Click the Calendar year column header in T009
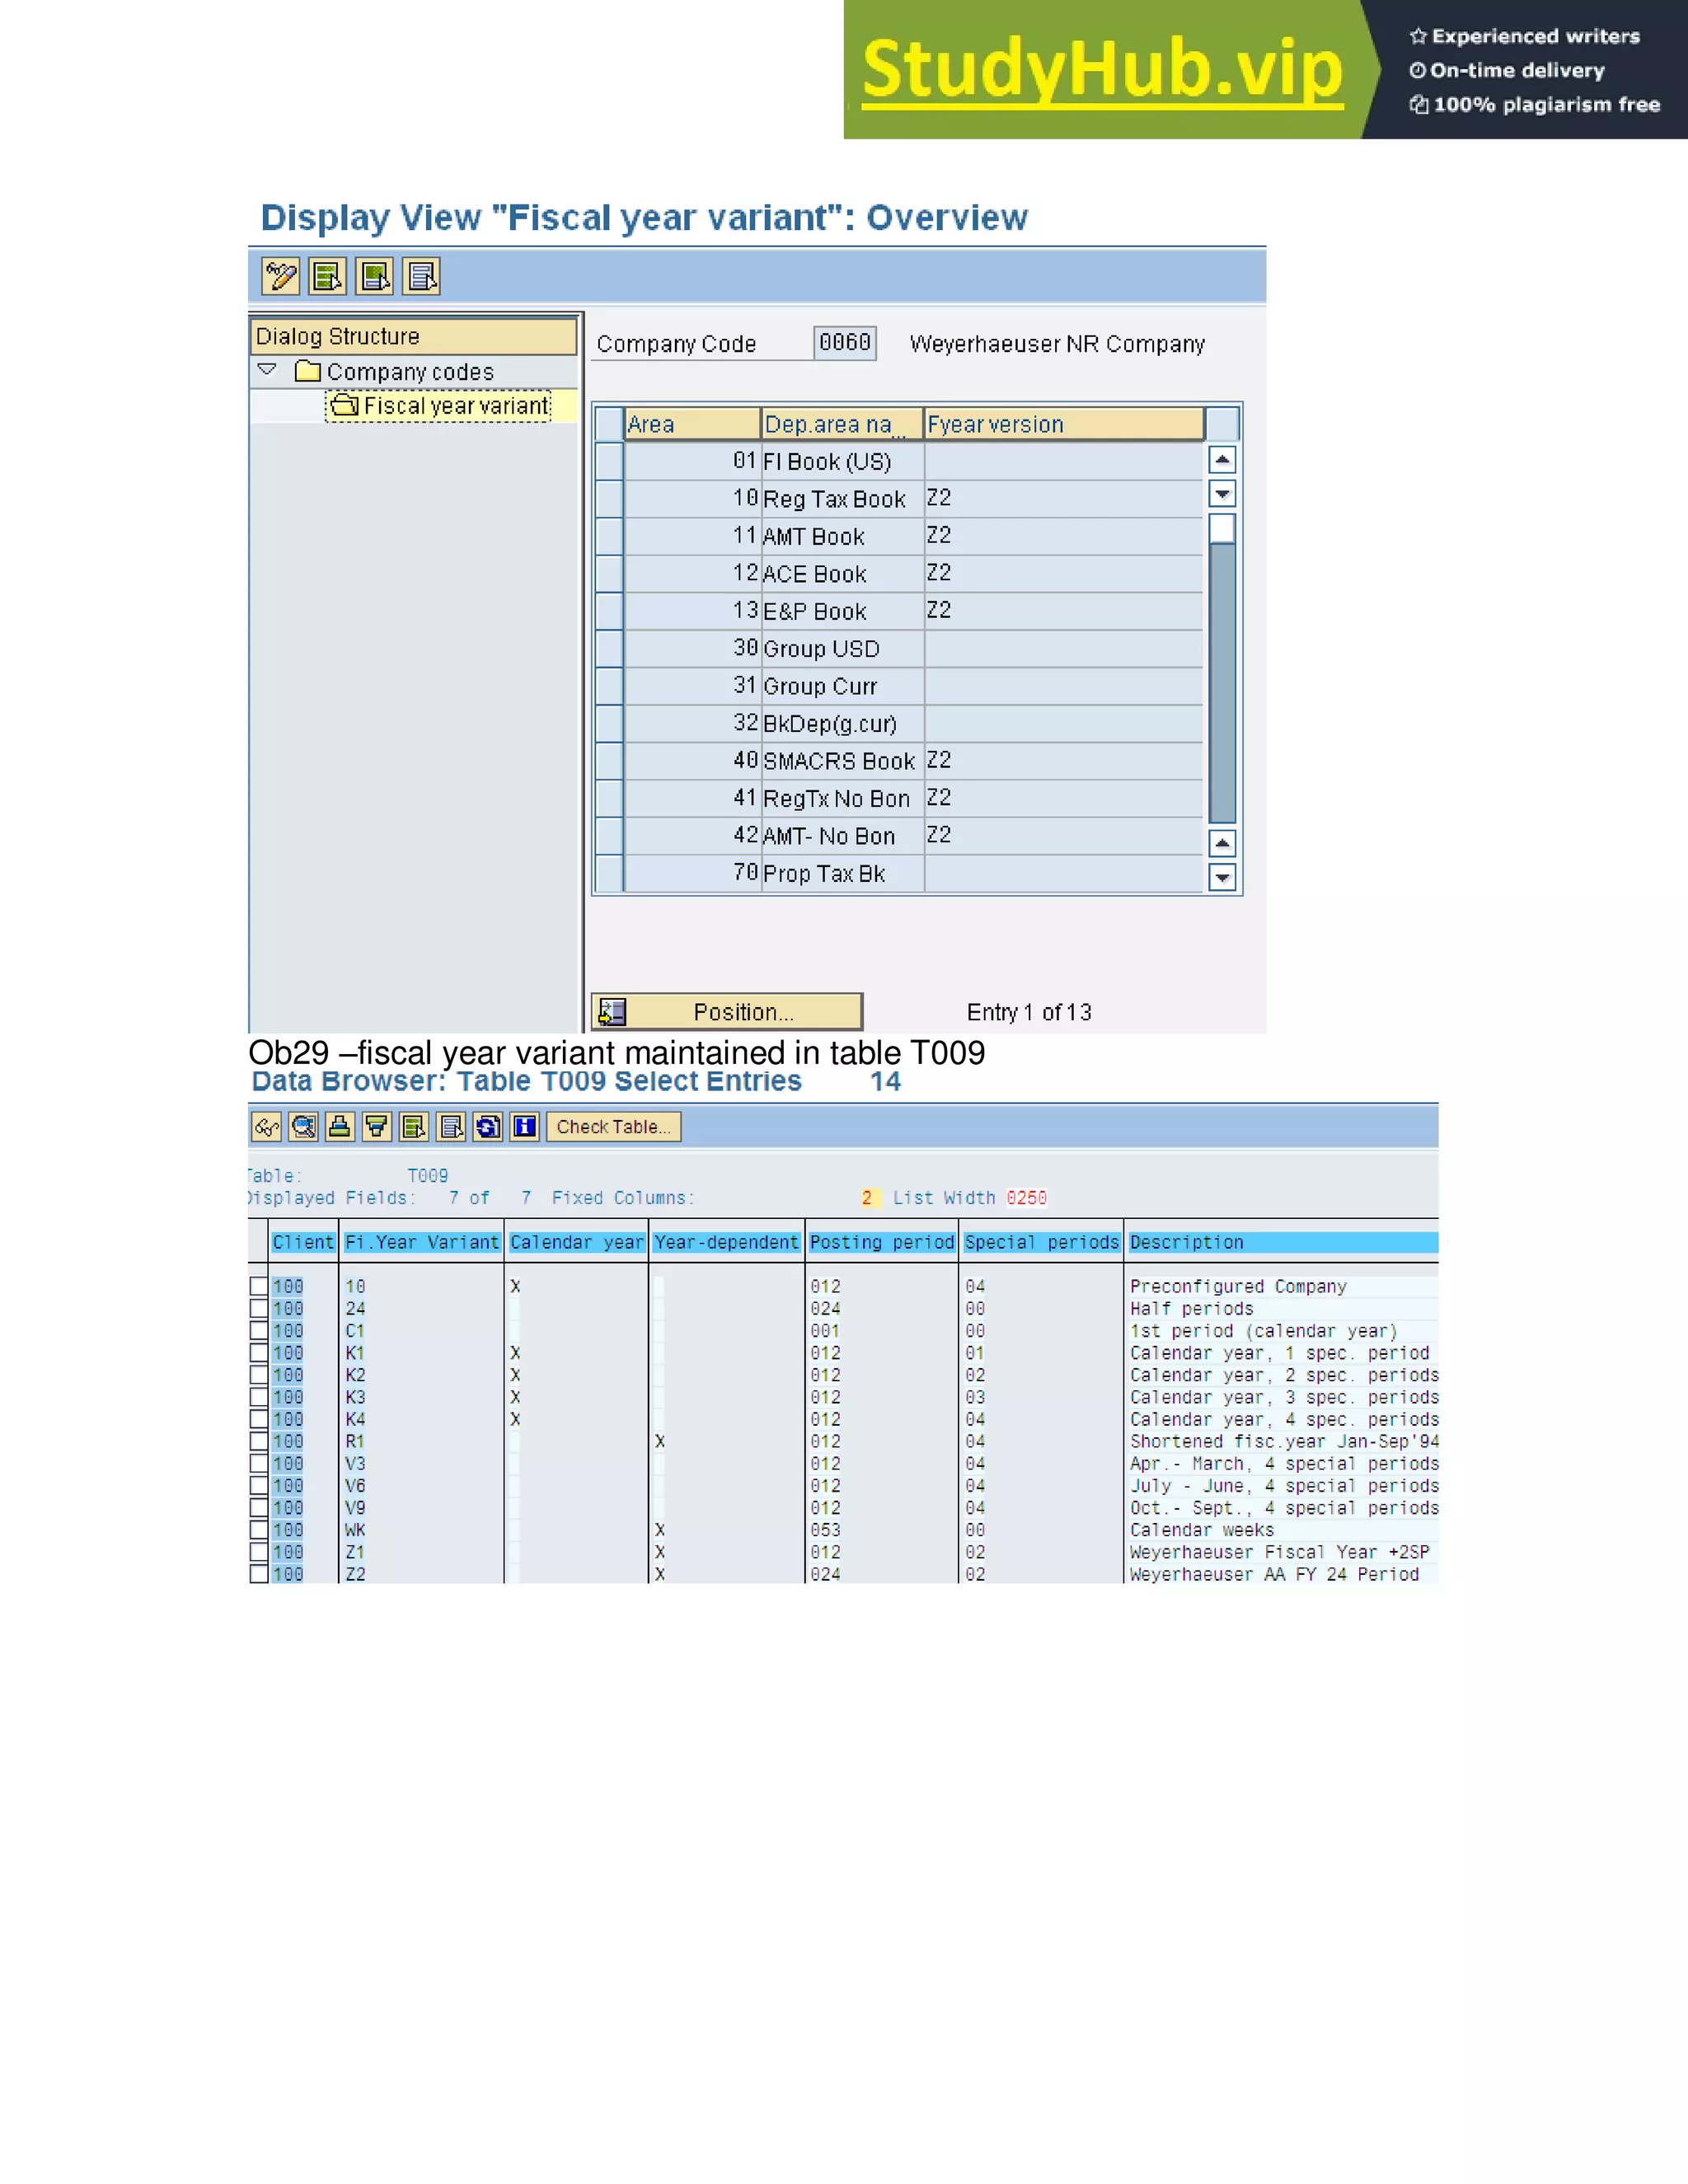 577,1242
